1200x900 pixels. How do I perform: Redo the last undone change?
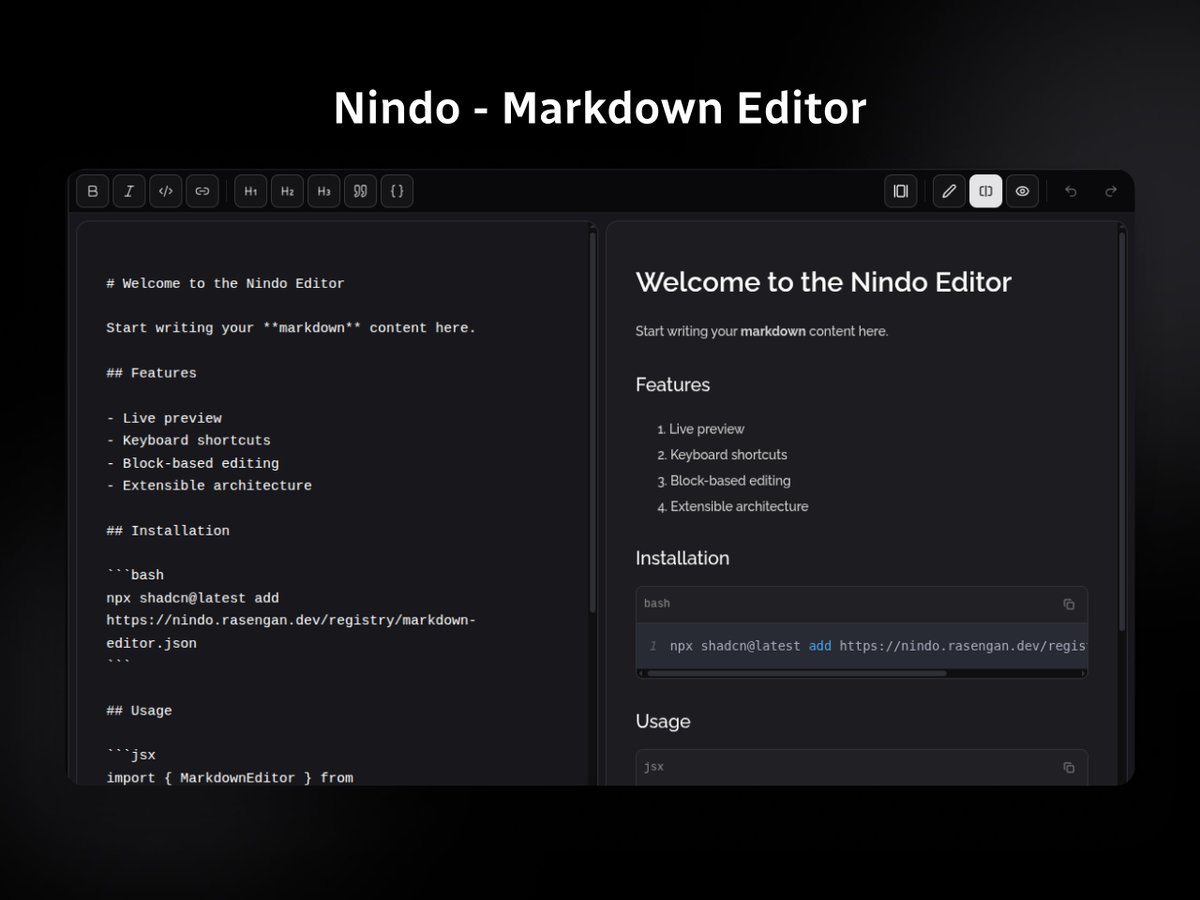point(1110,191)
